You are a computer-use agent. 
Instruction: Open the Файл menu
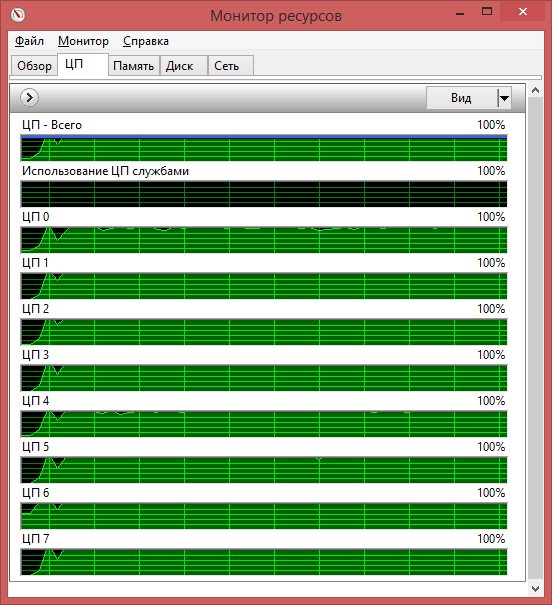pos(29,41)
